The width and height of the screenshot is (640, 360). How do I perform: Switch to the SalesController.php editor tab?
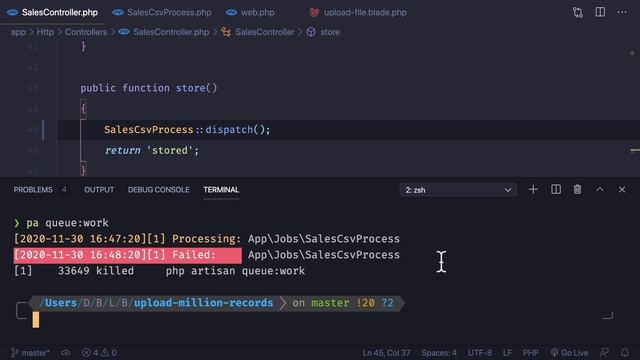tap(53, 13)
